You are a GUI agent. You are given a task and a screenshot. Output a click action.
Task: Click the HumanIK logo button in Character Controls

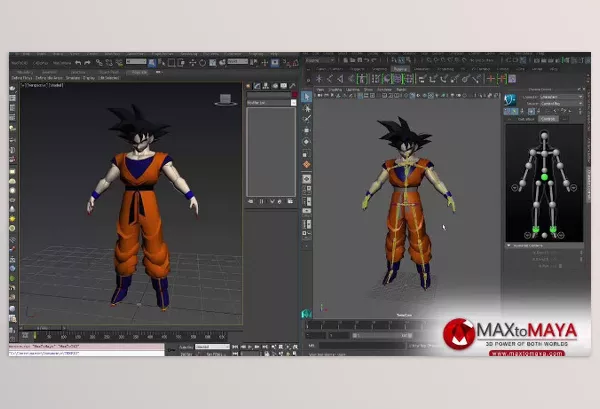pyautogui.click(x=510, y=100)
